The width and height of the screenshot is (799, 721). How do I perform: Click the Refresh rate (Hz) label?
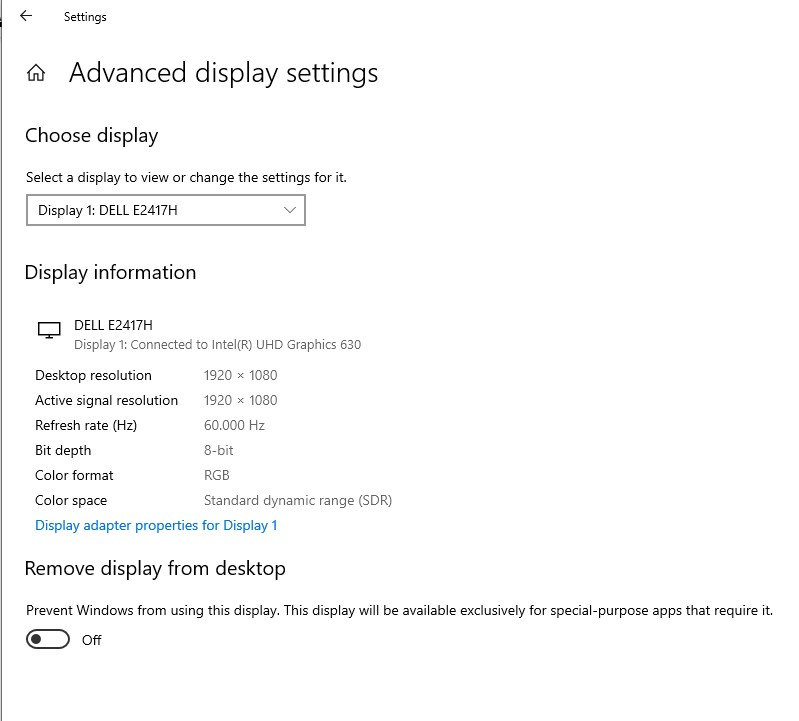(86, 425)
